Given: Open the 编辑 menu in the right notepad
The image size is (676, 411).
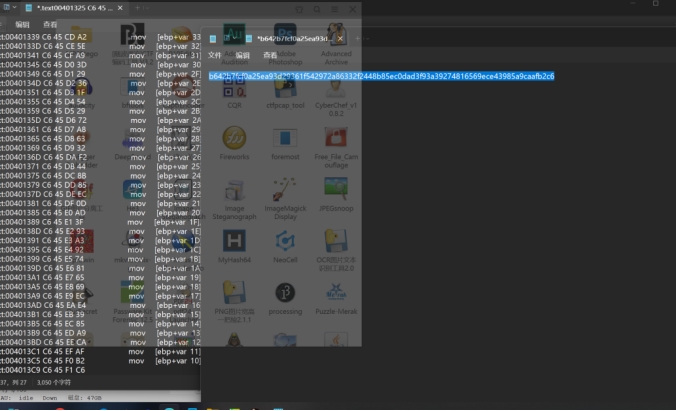Looking at the screenshot, I should click(242, 56).
